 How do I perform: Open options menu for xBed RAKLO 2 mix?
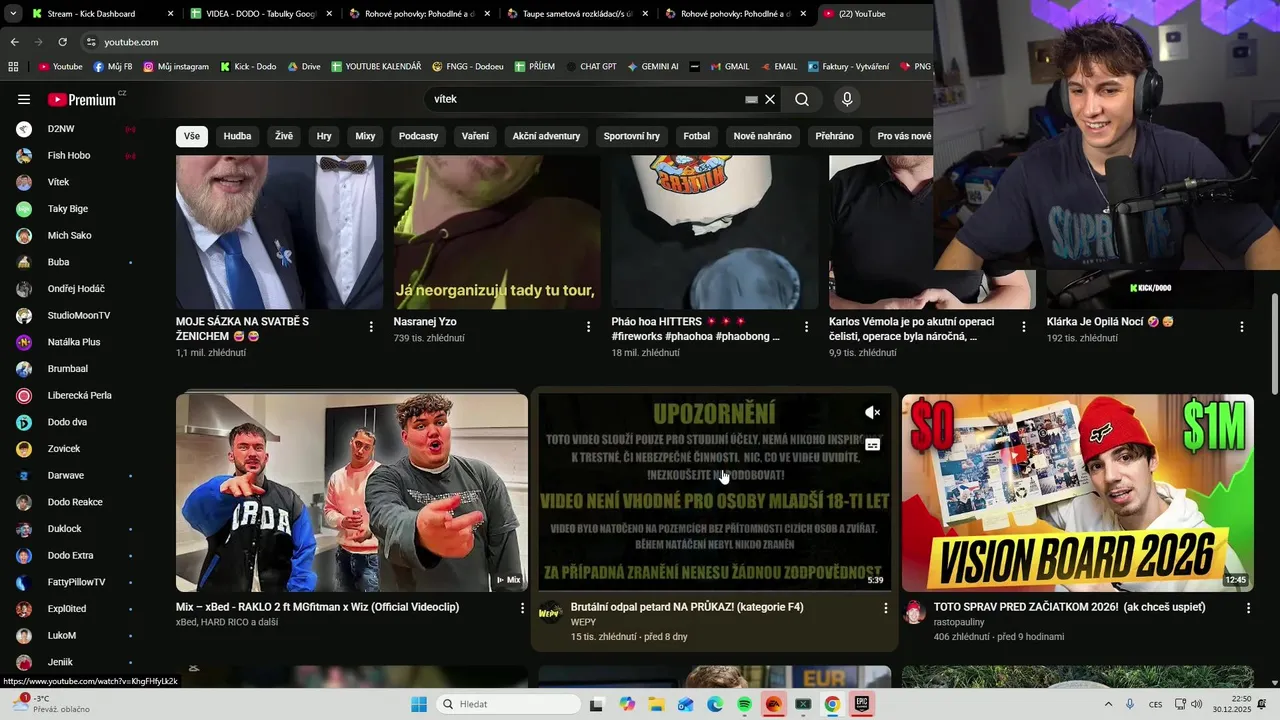coord(522,608)
